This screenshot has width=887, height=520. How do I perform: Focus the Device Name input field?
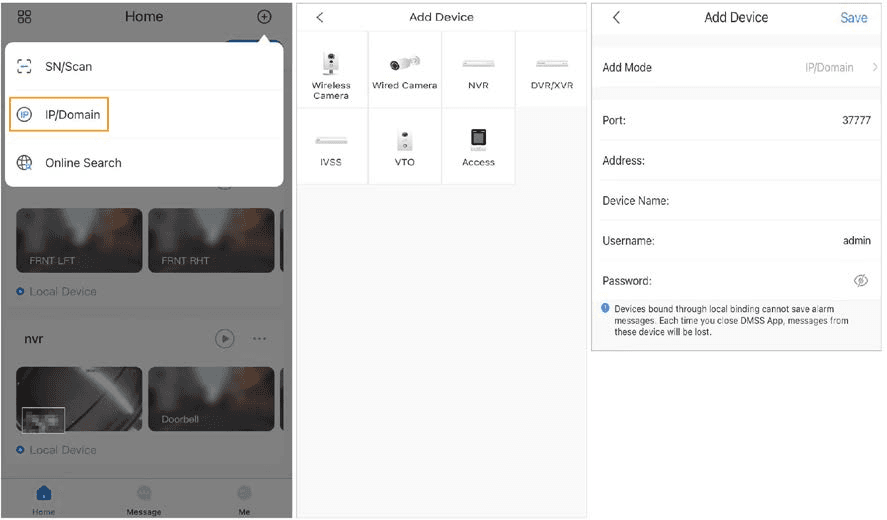[737, 201]
